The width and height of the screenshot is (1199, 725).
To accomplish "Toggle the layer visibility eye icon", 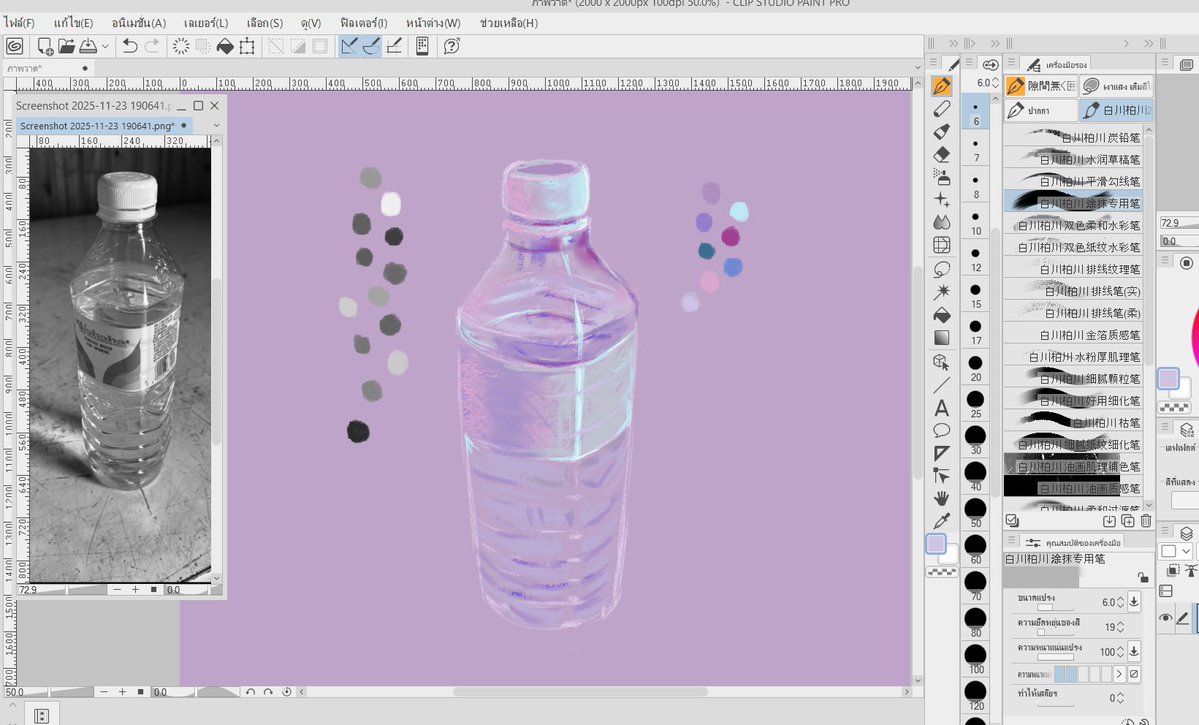I will 1166,617.
